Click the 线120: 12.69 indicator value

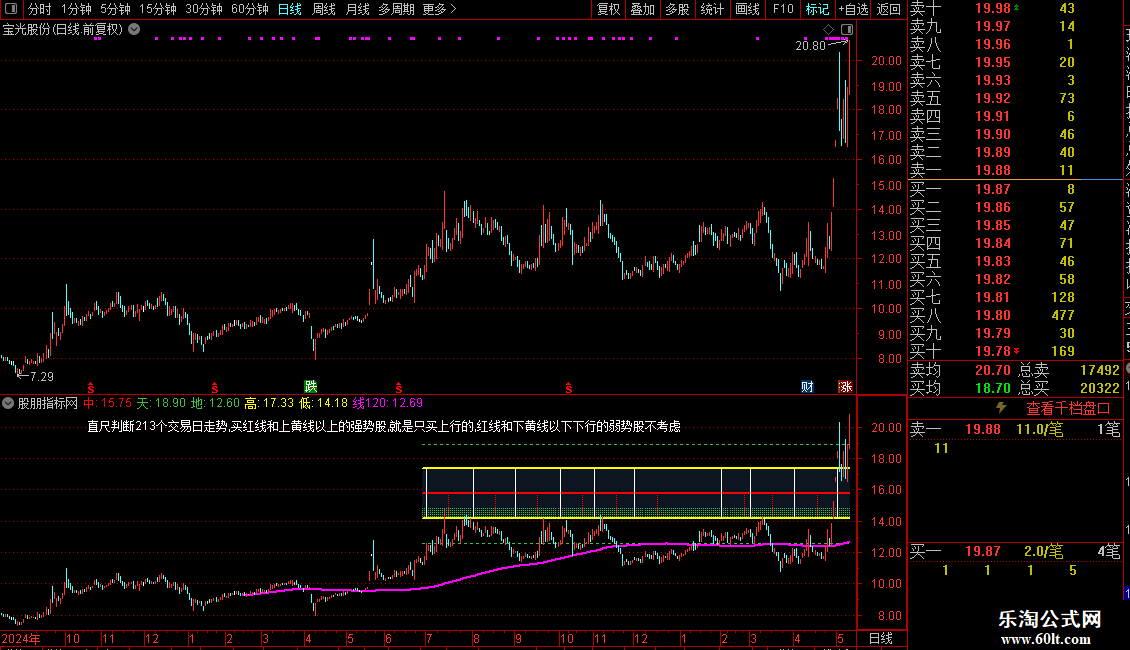tap(388, 403)
